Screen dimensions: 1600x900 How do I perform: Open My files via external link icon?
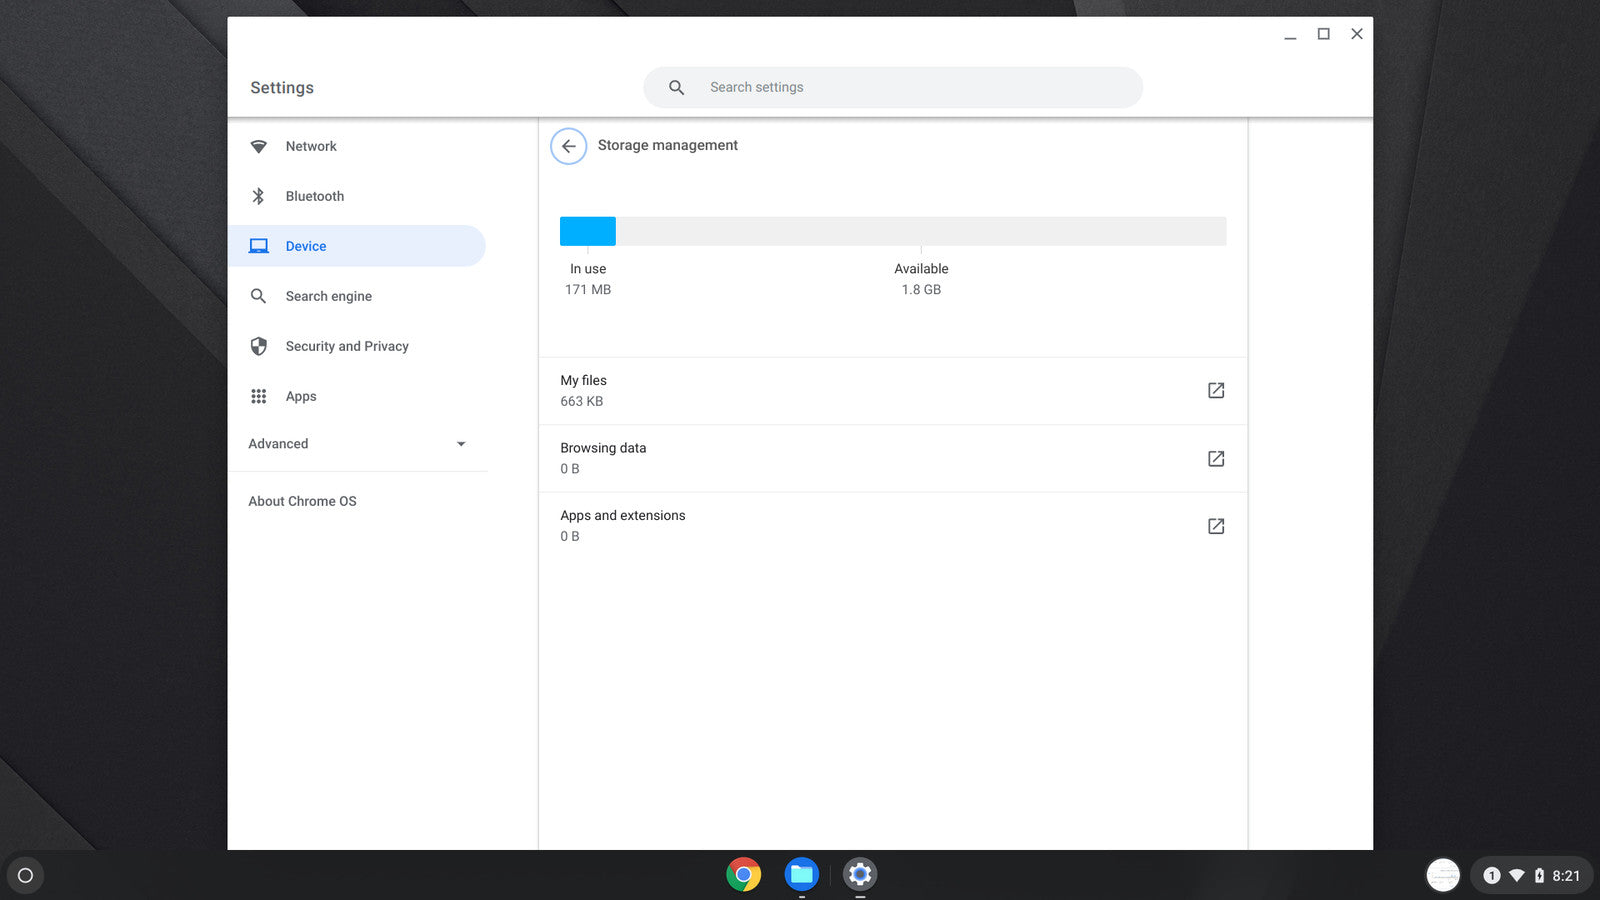tap(1215, 391)
